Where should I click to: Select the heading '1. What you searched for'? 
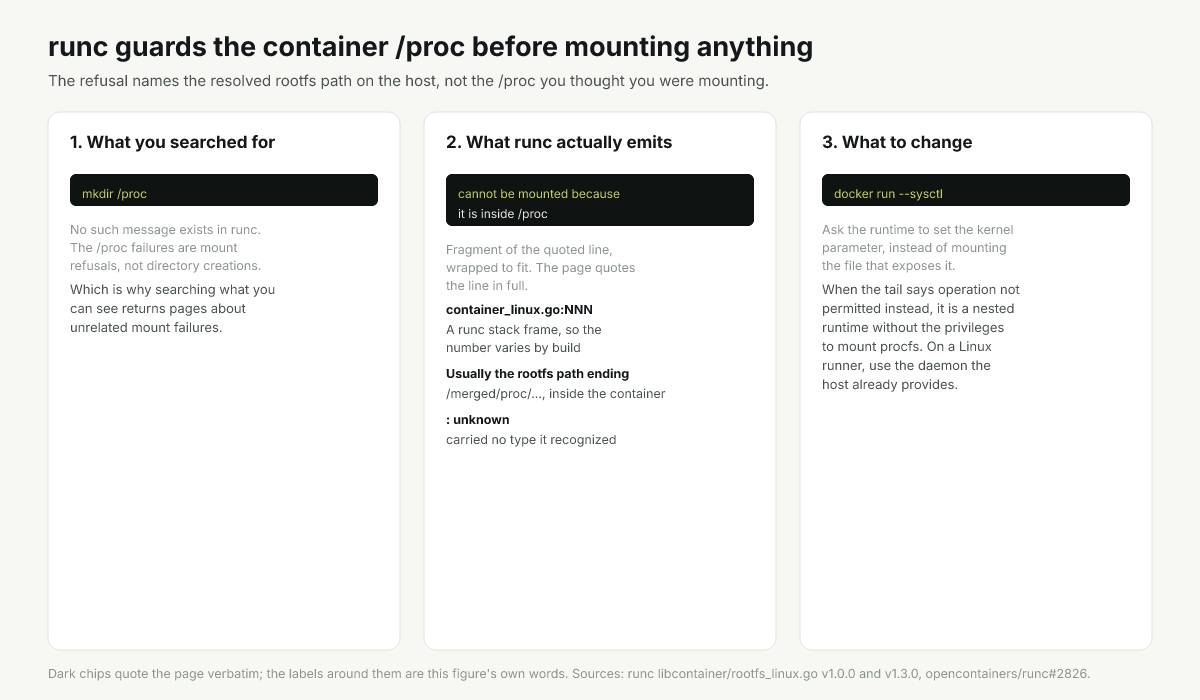(x=172, y=142)
